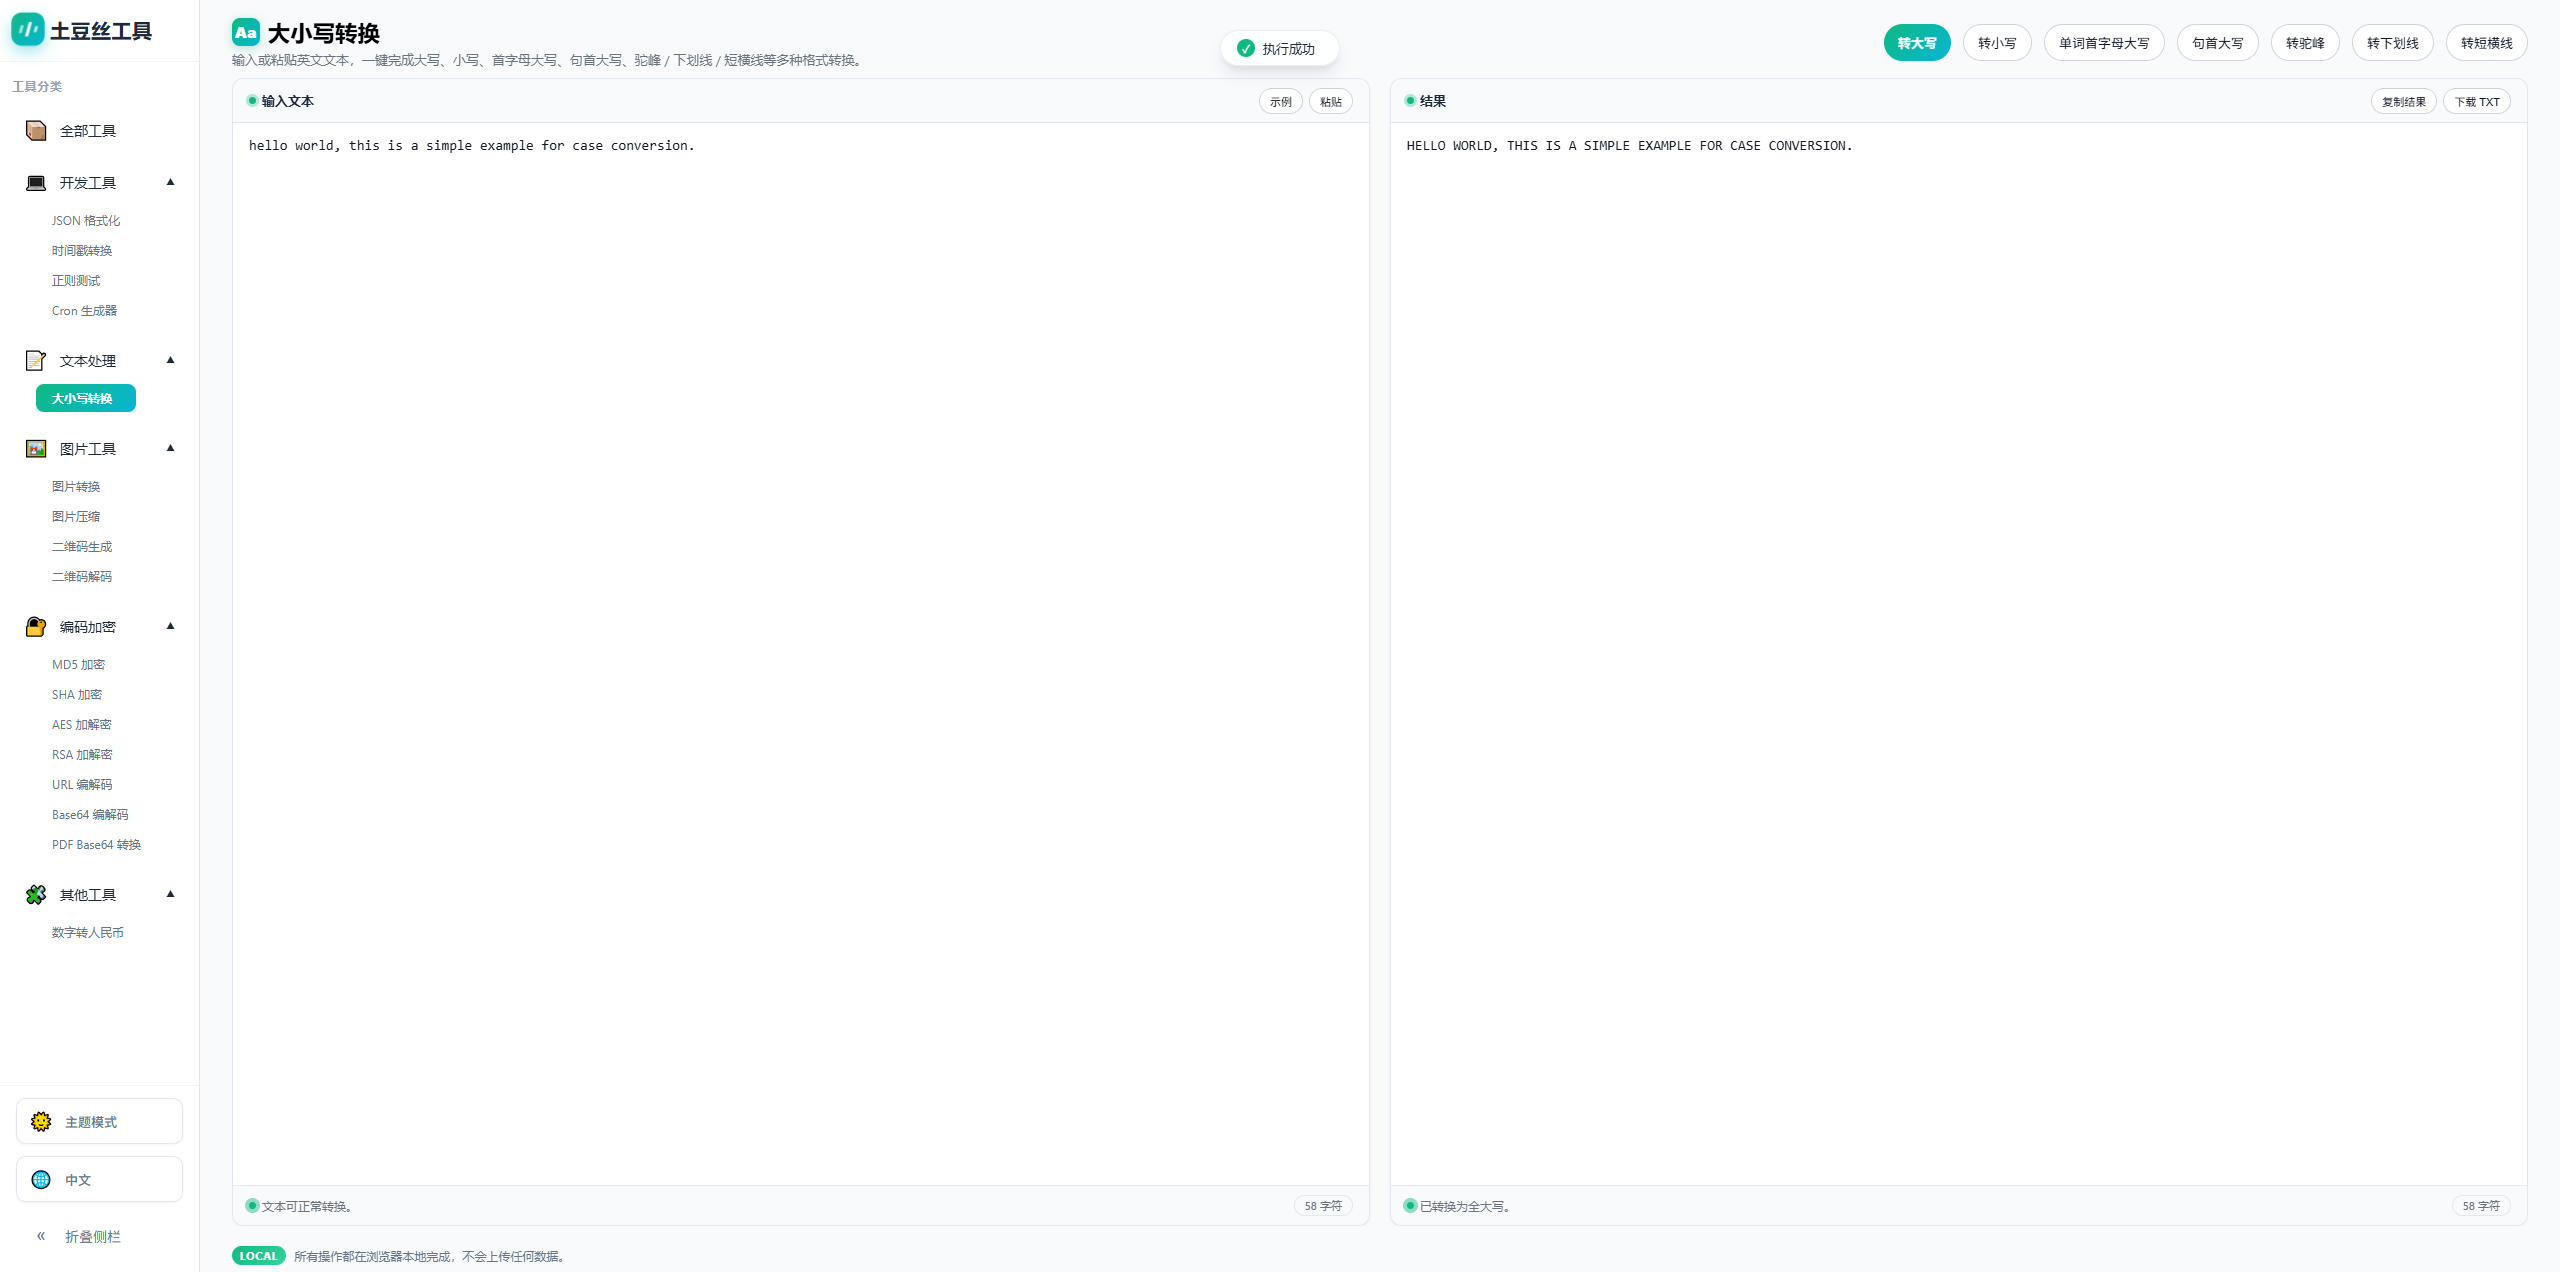Toggle 主题模式 theme switch

(99, 1122)
